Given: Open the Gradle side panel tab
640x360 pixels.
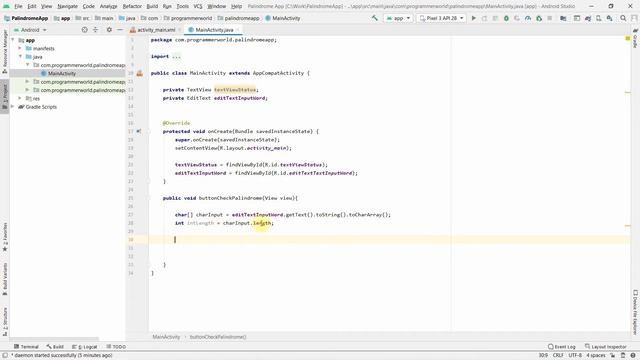Looking at the screenshot, I should (636, 39).
